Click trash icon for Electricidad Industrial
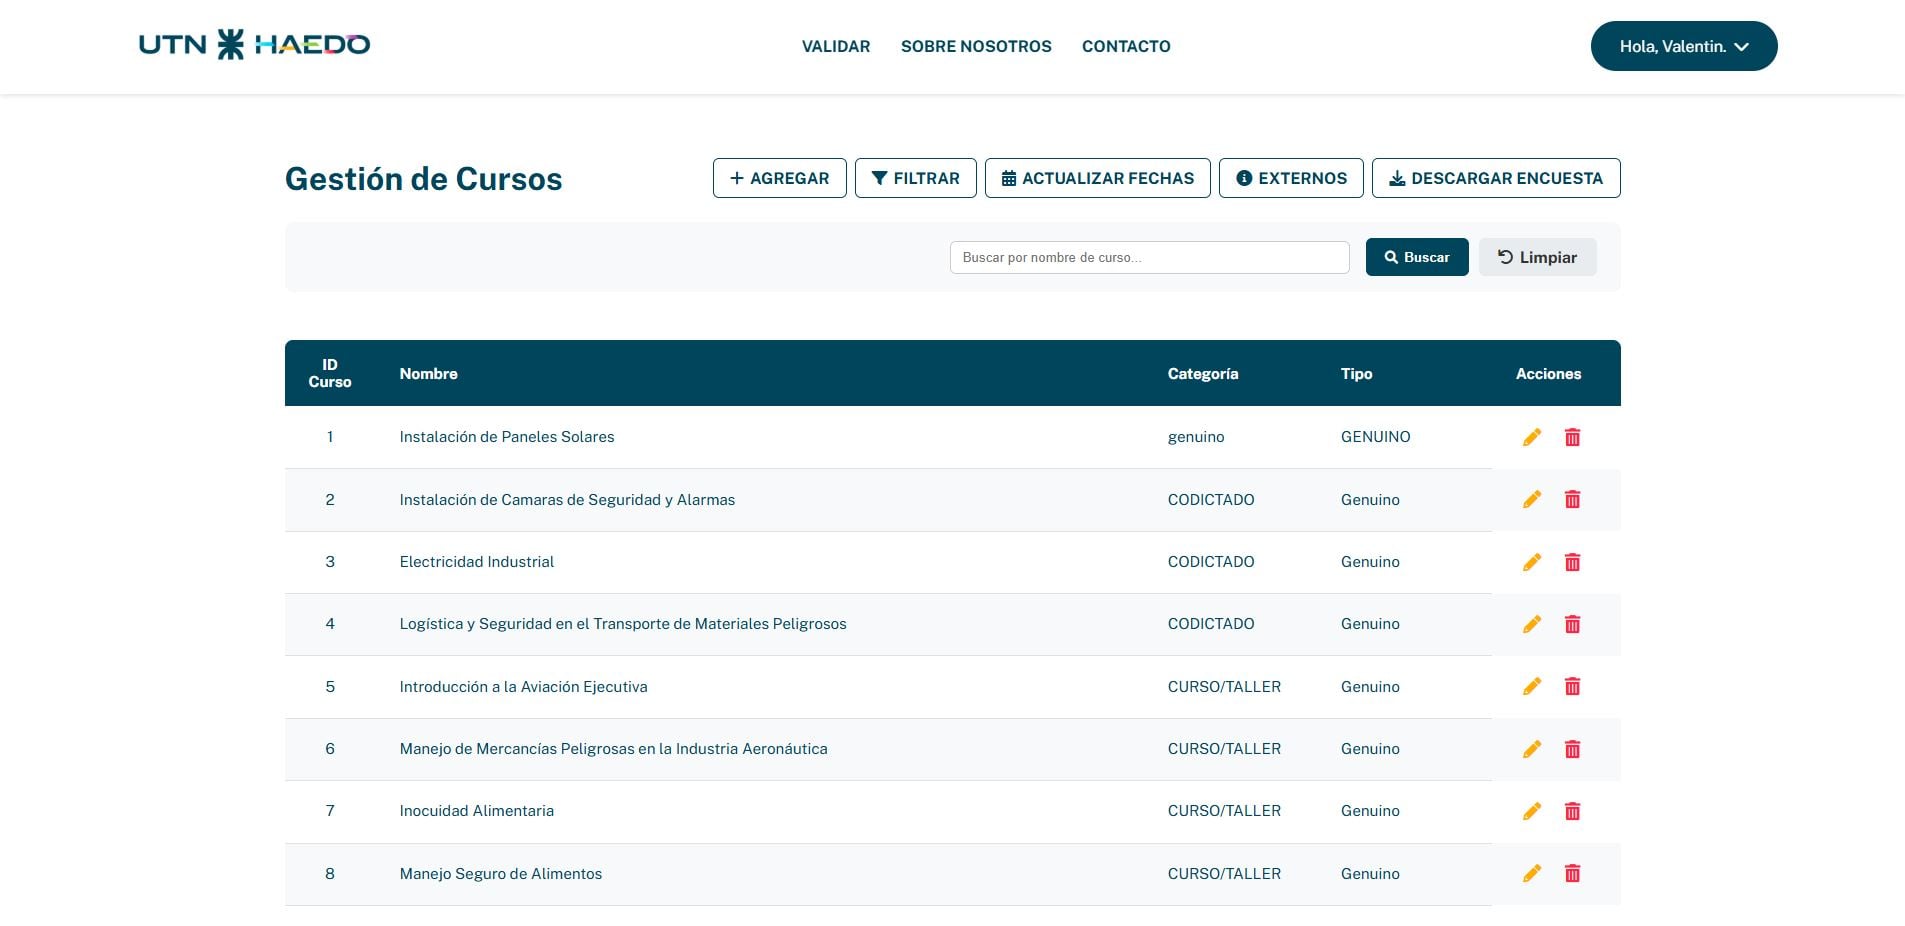Image resolution: width=1905 pixels, height=926 pixels. [1572, 562]
